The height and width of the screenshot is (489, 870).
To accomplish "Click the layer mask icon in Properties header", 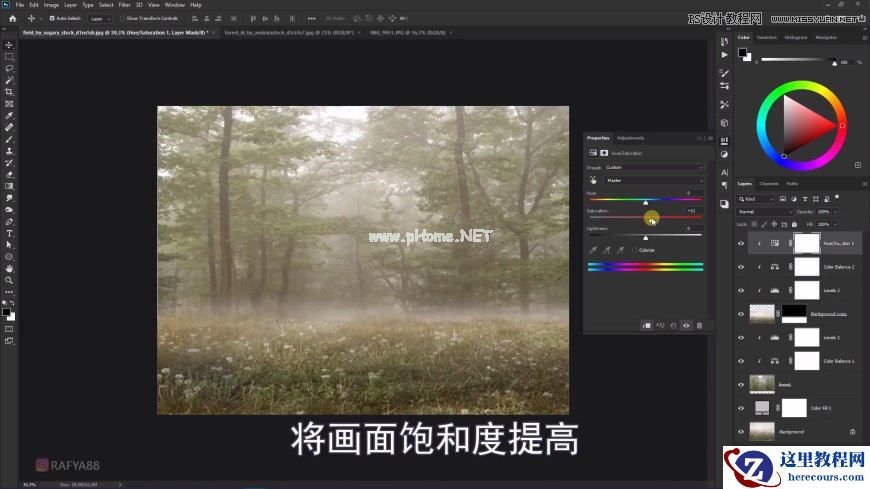I will point(604,153).
